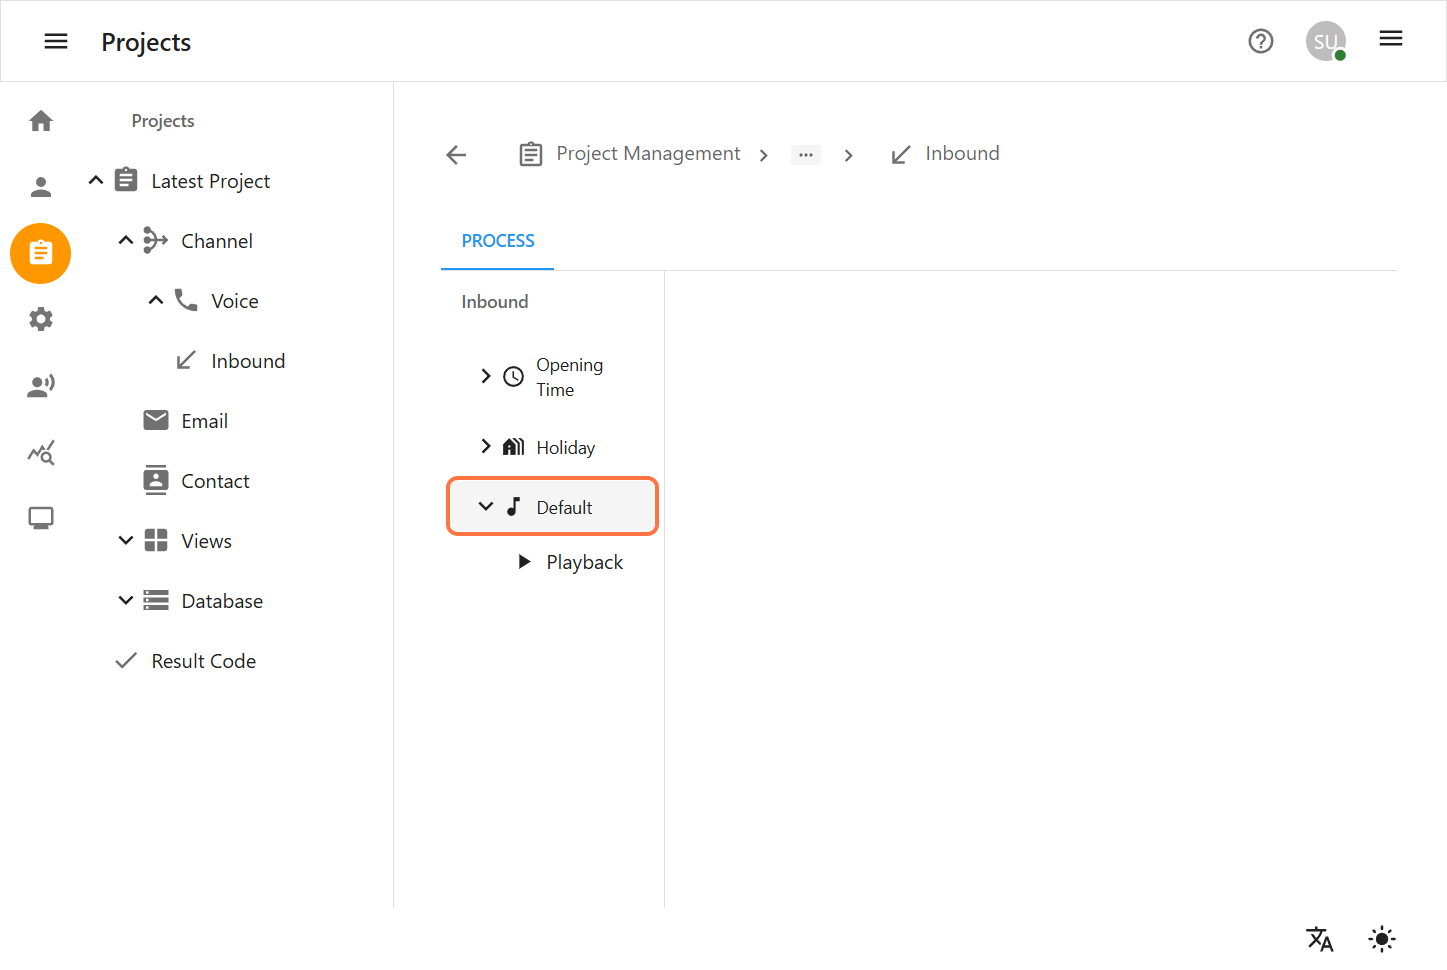Expand the breadcrumb ellipsis button
Viewport: 1447px width, 970px height.
805,155
